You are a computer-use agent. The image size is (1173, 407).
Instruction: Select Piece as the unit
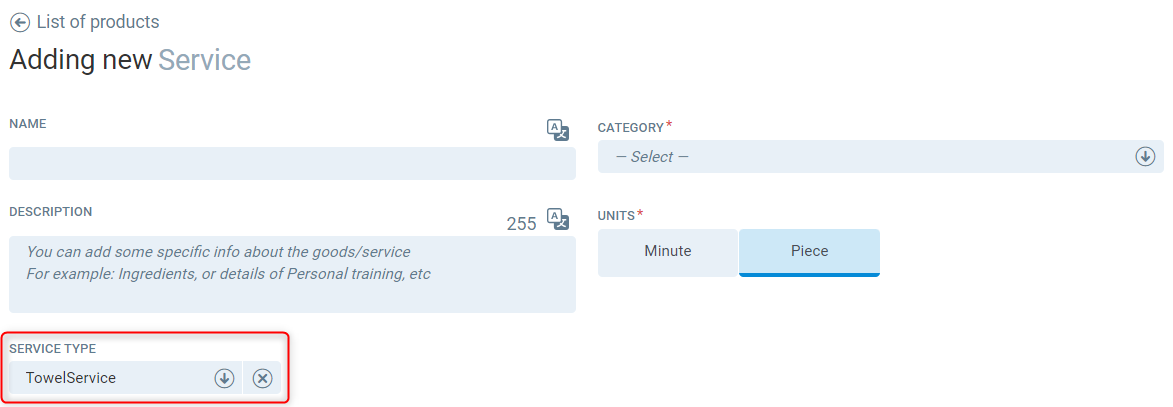(x=809, y=252)
